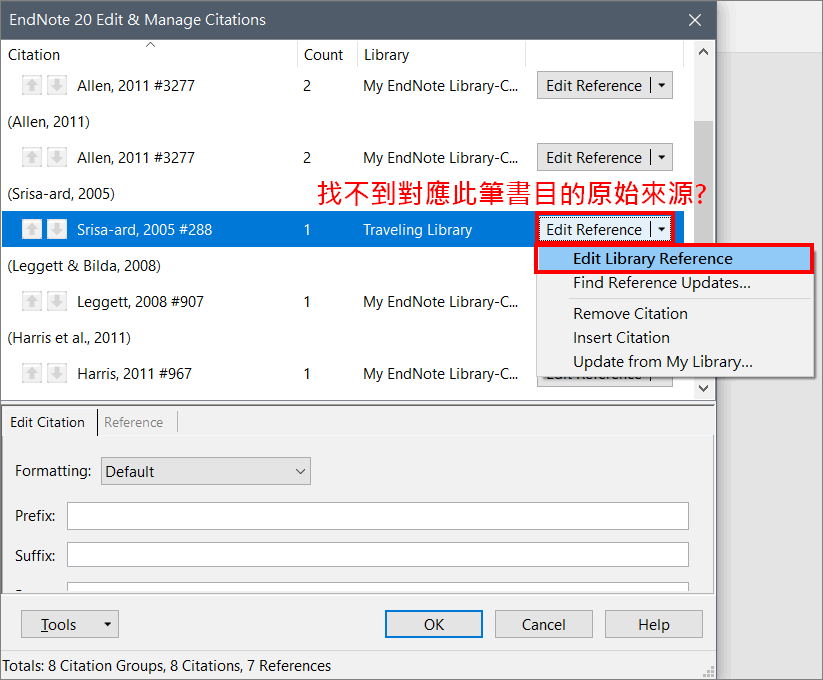823x680 pixels.
Task: Click the Totals status bar text
Action: tap(166, 666)
